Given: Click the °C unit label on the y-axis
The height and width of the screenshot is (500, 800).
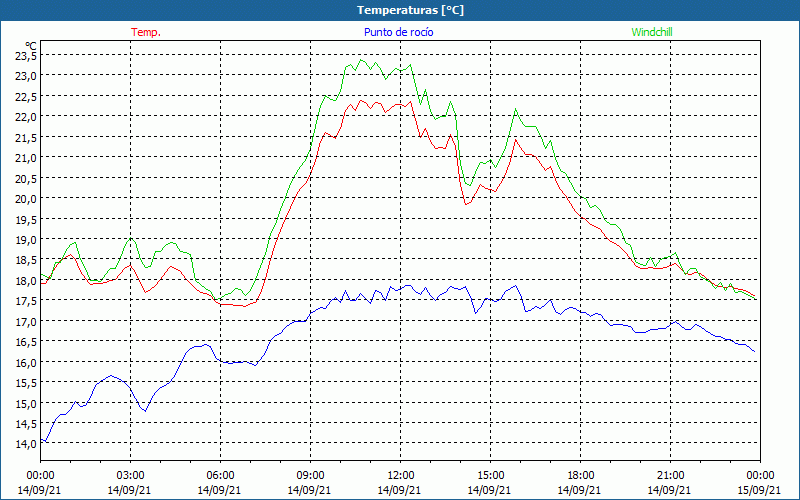Looking at the screenshot, I should [31, 46].
